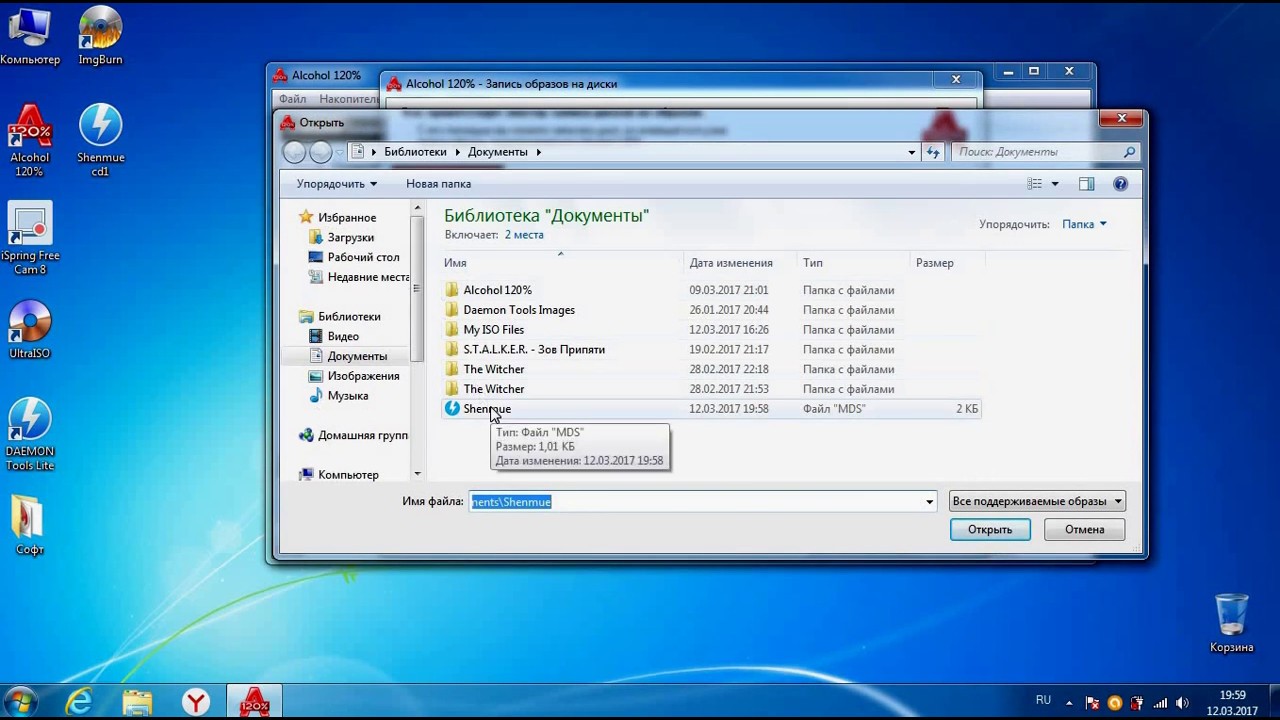Sort by the Имя column header
The width and height of the screenshot is (1280, 720).
tap(563, 263)
